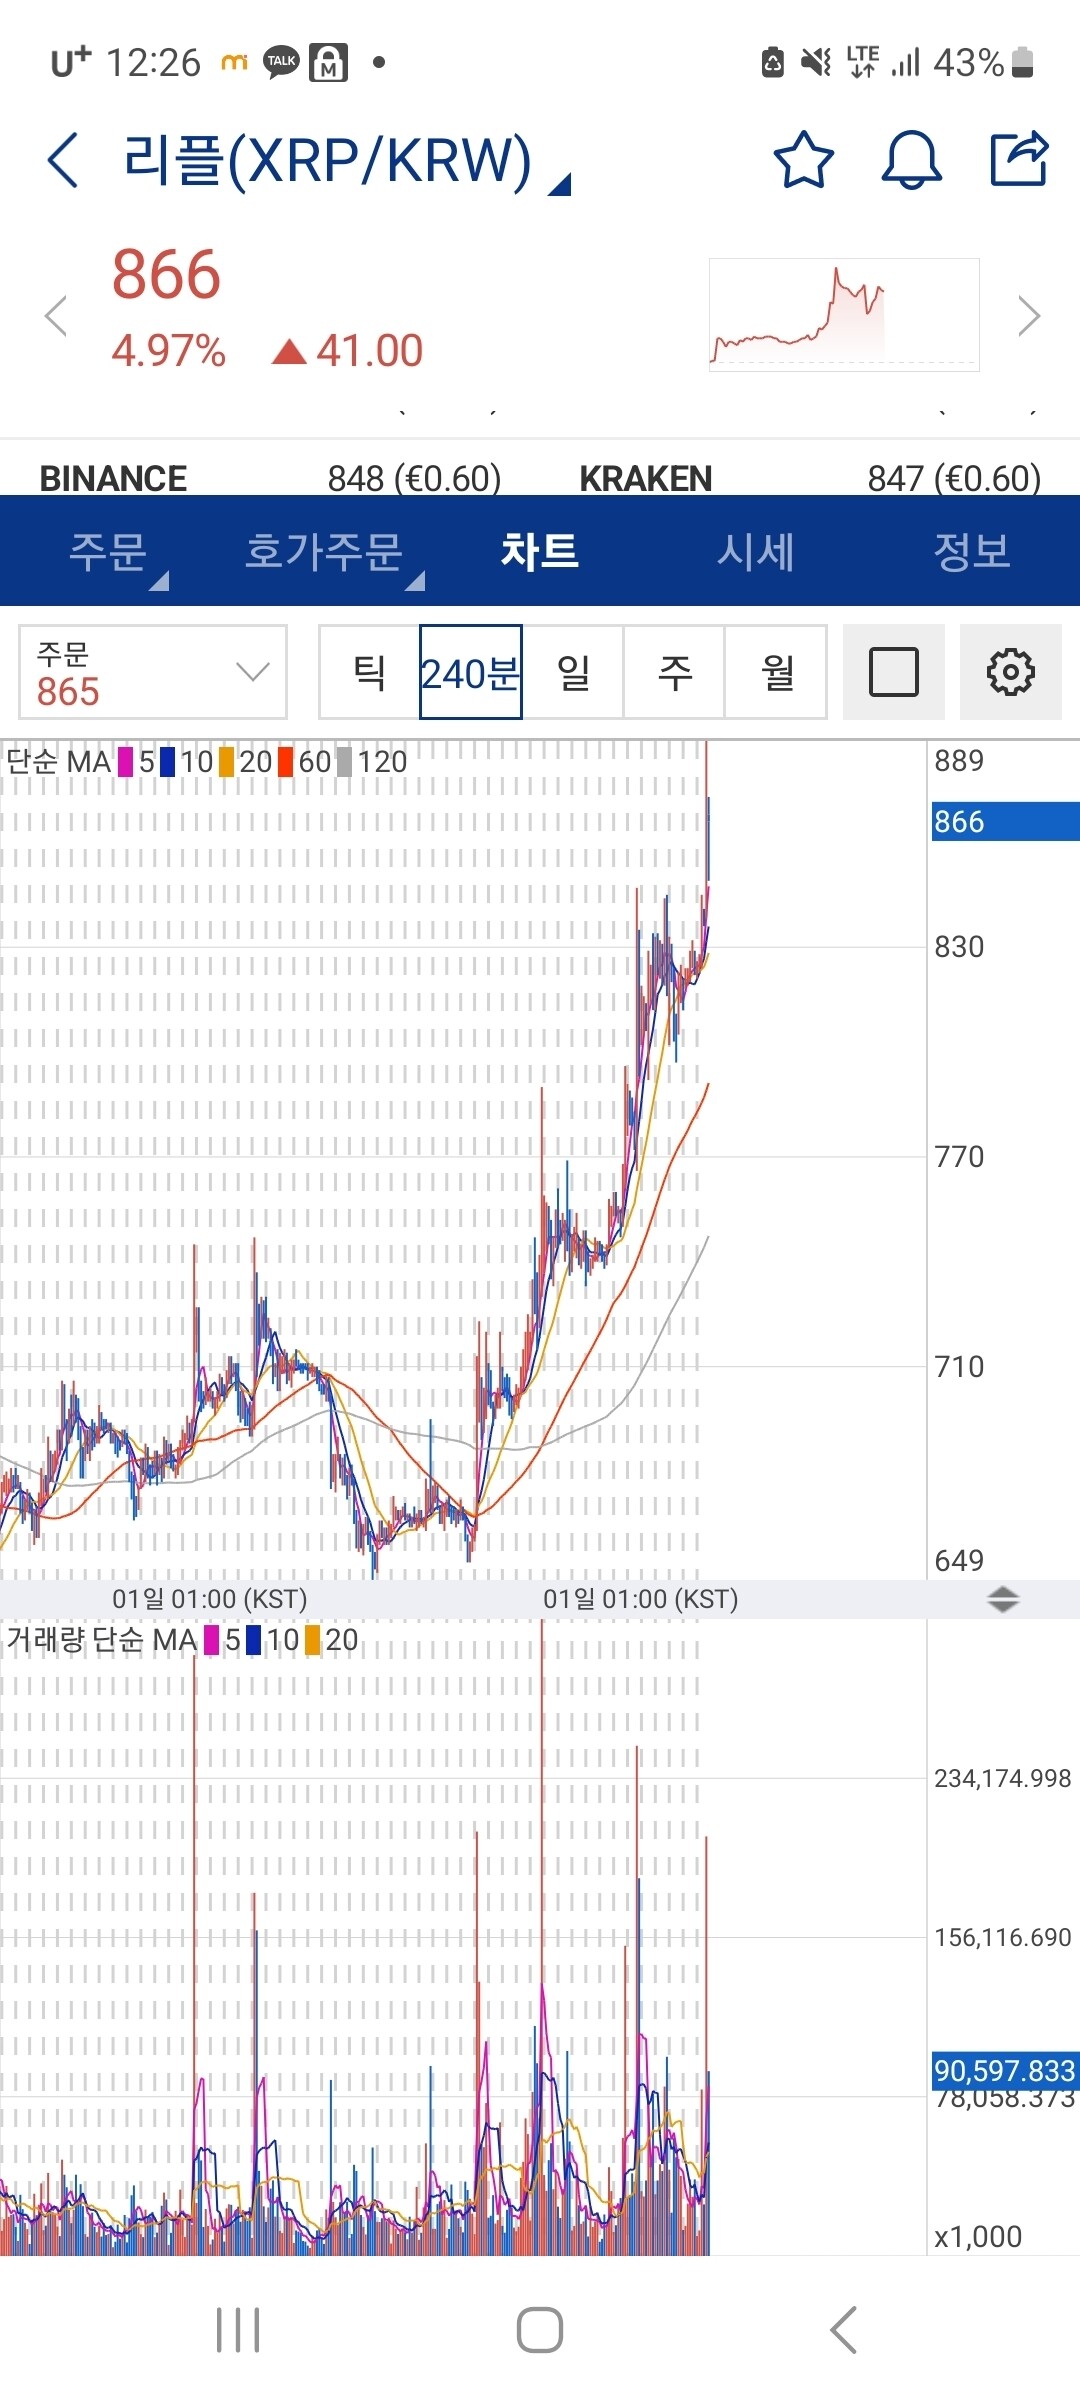This screenshot has width=1080, height=2400.
Task: Open price alert bell icon
Action: [x=911, y=160]
